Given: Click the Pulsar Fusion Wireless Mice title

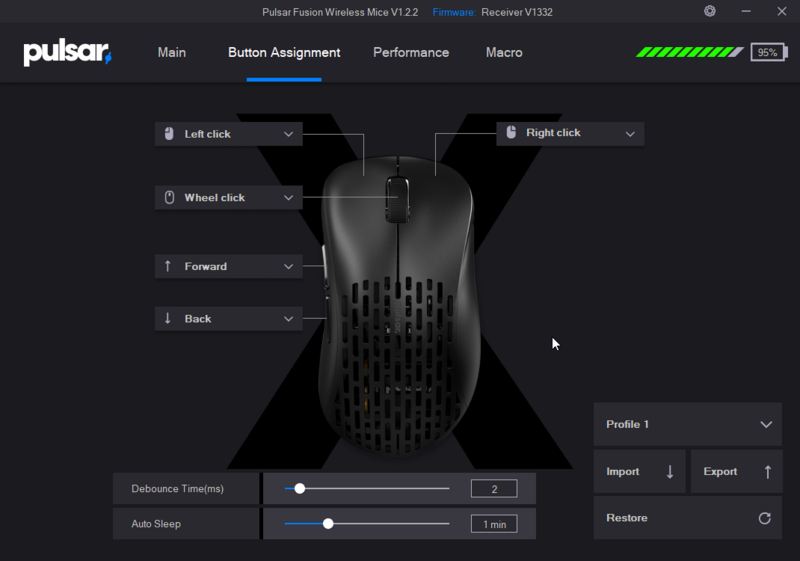Looking at the screenshot, I should (x=340, y=12).
